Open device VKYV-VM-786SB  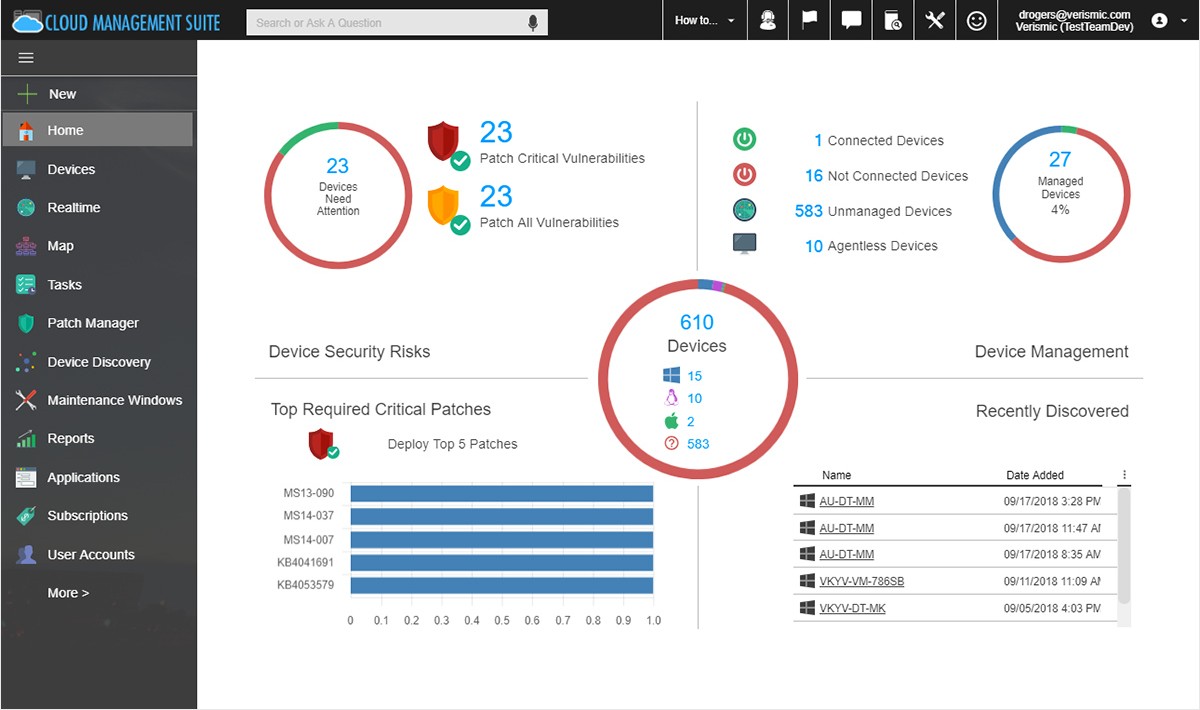(862, 581)
